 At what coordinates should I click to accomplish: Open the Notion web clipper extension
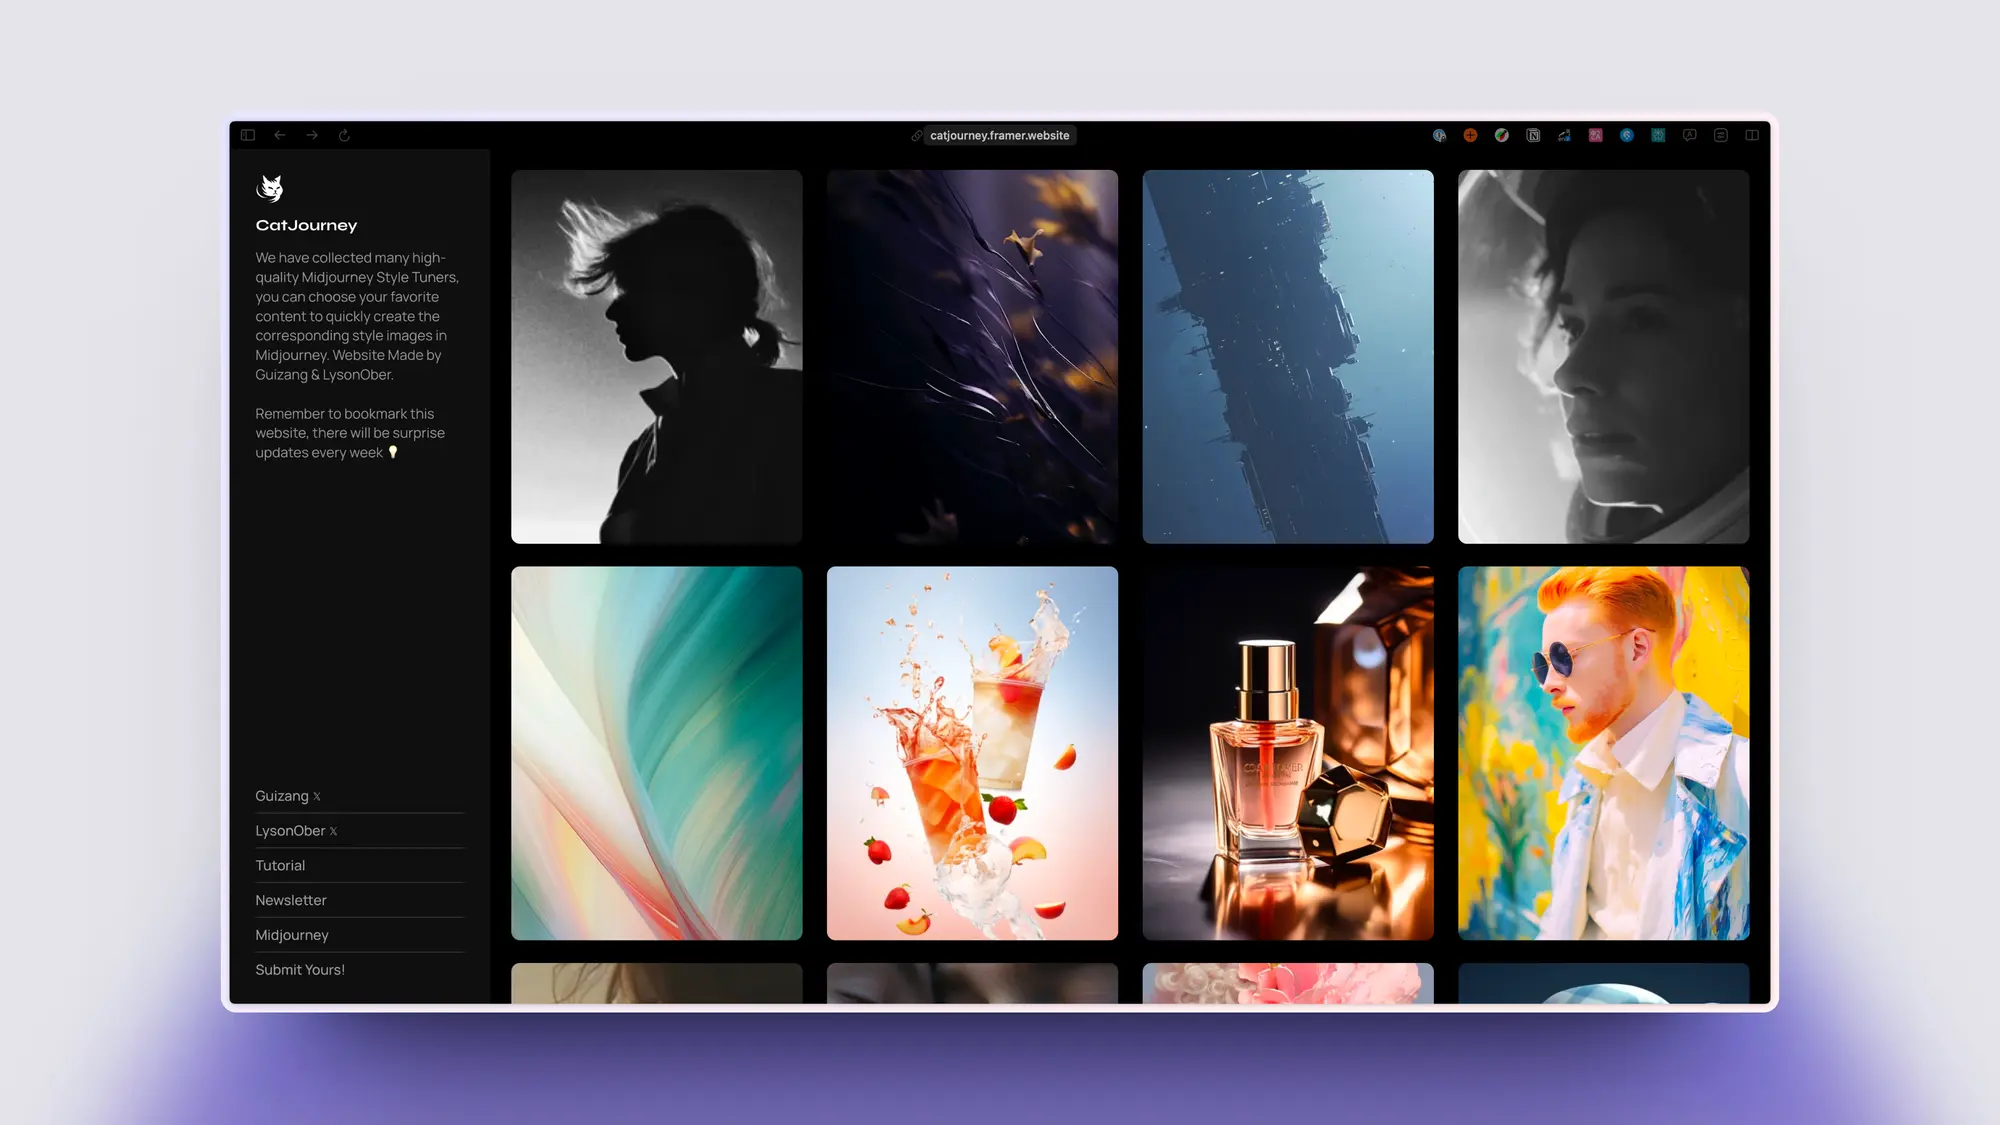pos(1533,135)
